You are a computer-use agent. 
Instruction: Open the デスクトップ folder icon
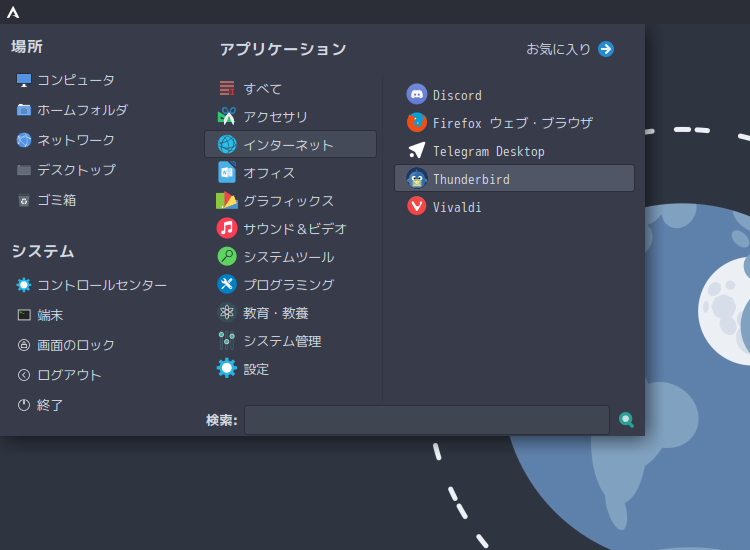[23, 170]
